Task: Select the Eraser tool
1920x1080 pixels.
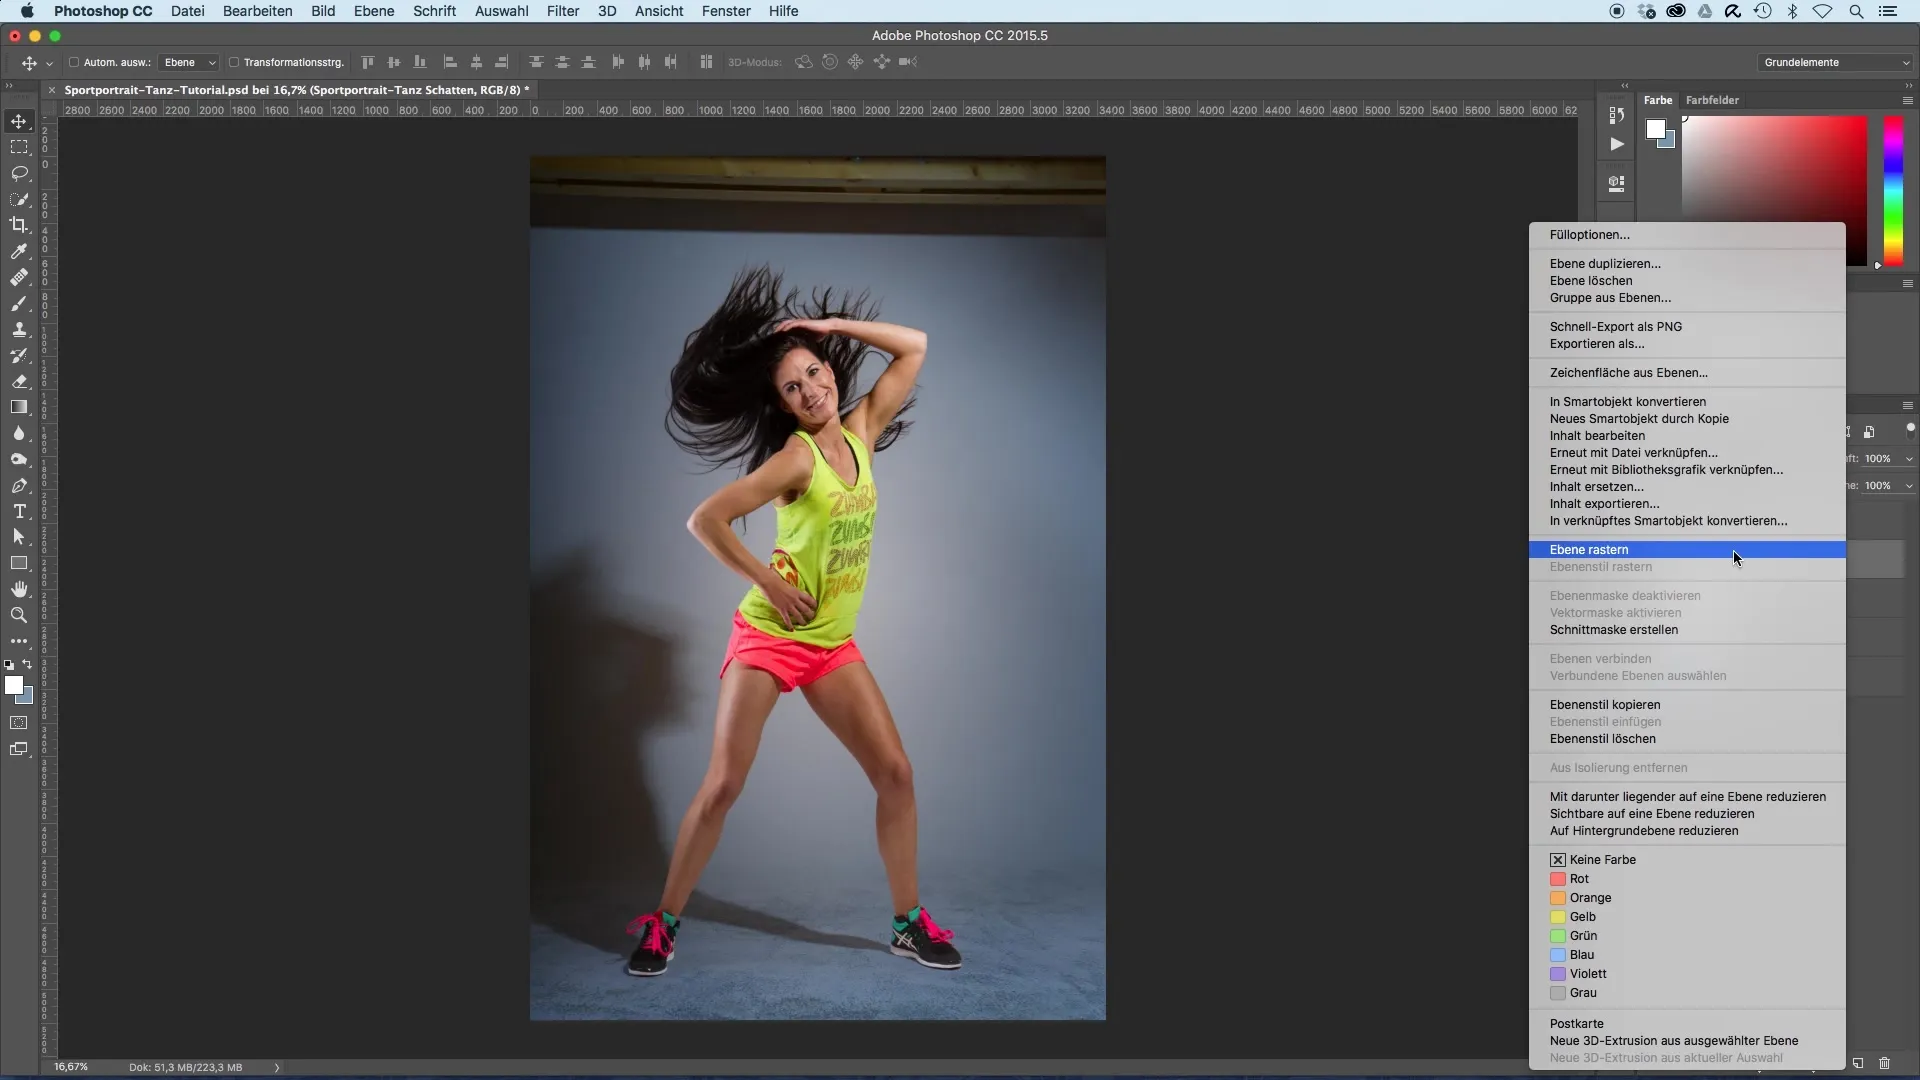Action: 19,381
